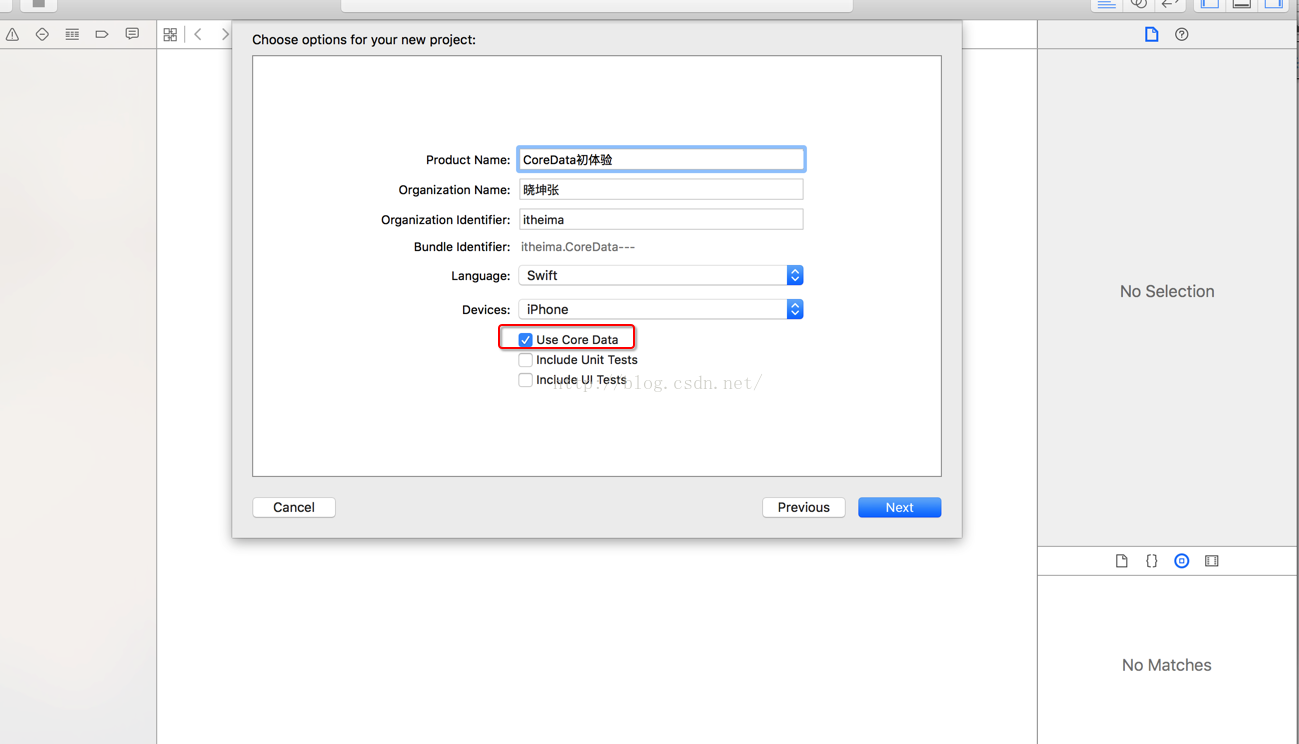Open the Media library
1299x744 pixels.
[x=1212, y=561]
